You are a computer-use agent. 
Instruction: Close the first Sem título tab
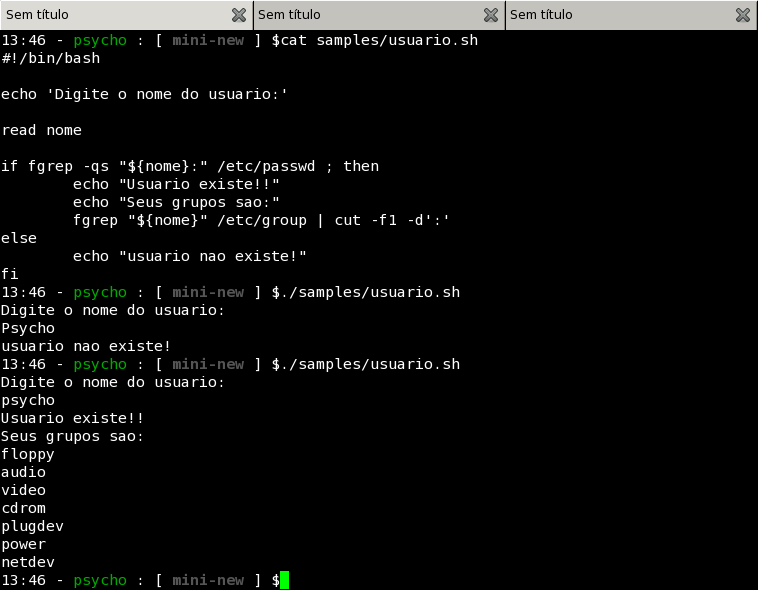238,15
